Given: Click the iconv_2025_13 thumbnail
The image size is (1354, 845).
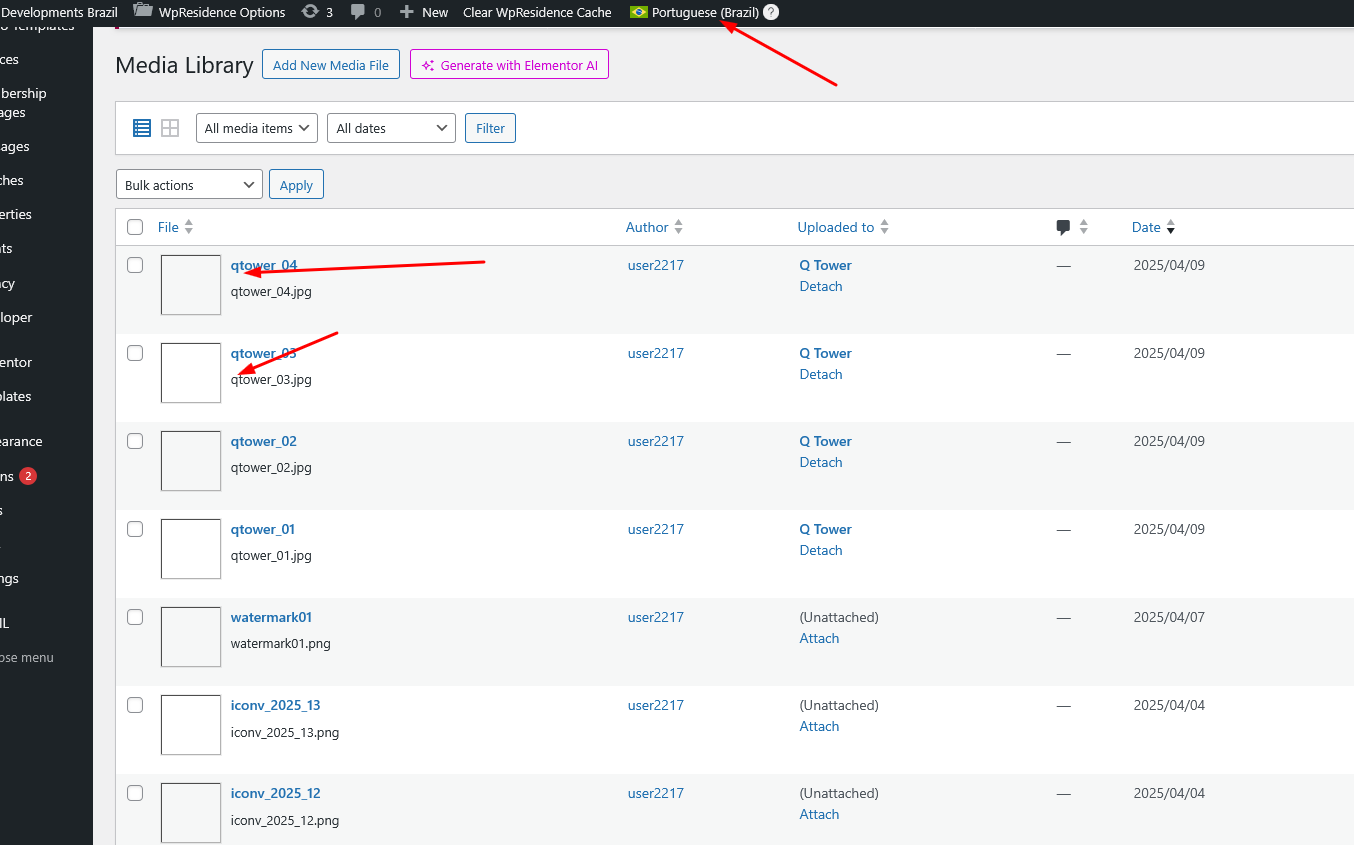Looking at the screenshot, I should 191,725.
